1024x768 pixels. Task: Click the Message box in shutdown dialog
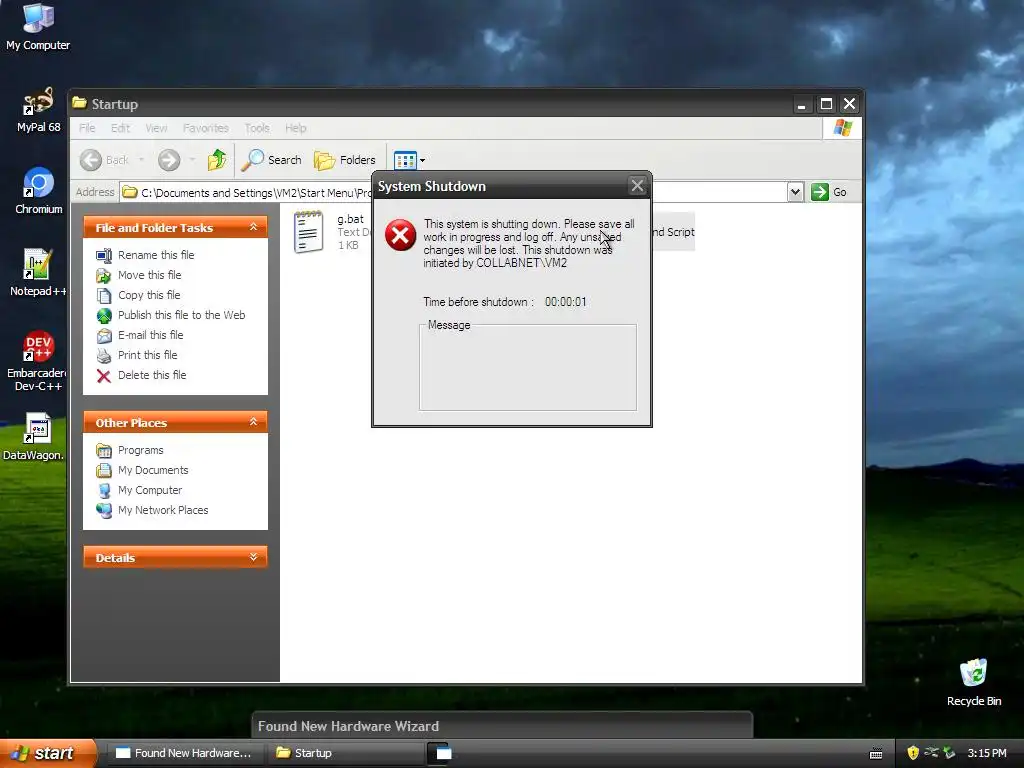pos(528,369)
